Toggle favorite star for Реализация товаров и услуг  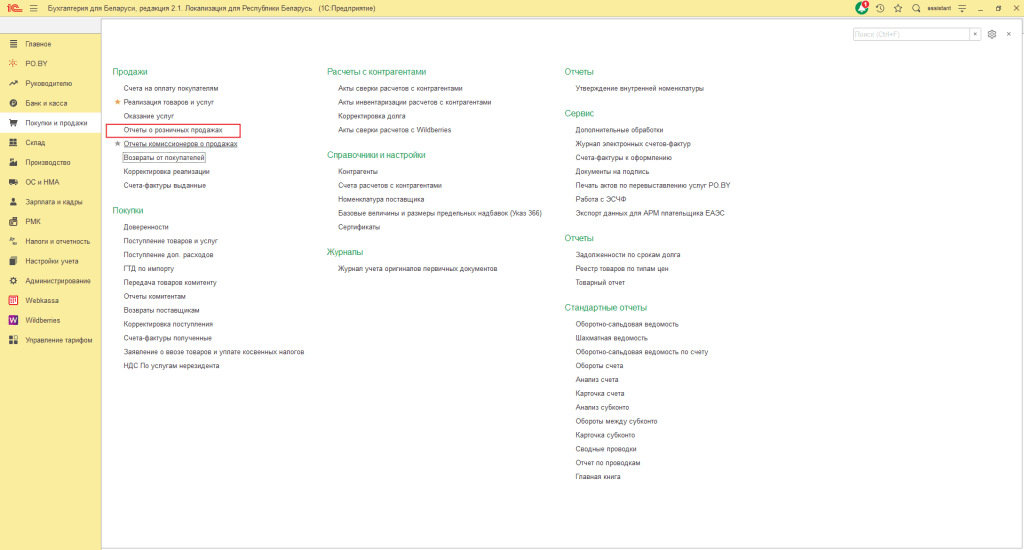[118, 102]
